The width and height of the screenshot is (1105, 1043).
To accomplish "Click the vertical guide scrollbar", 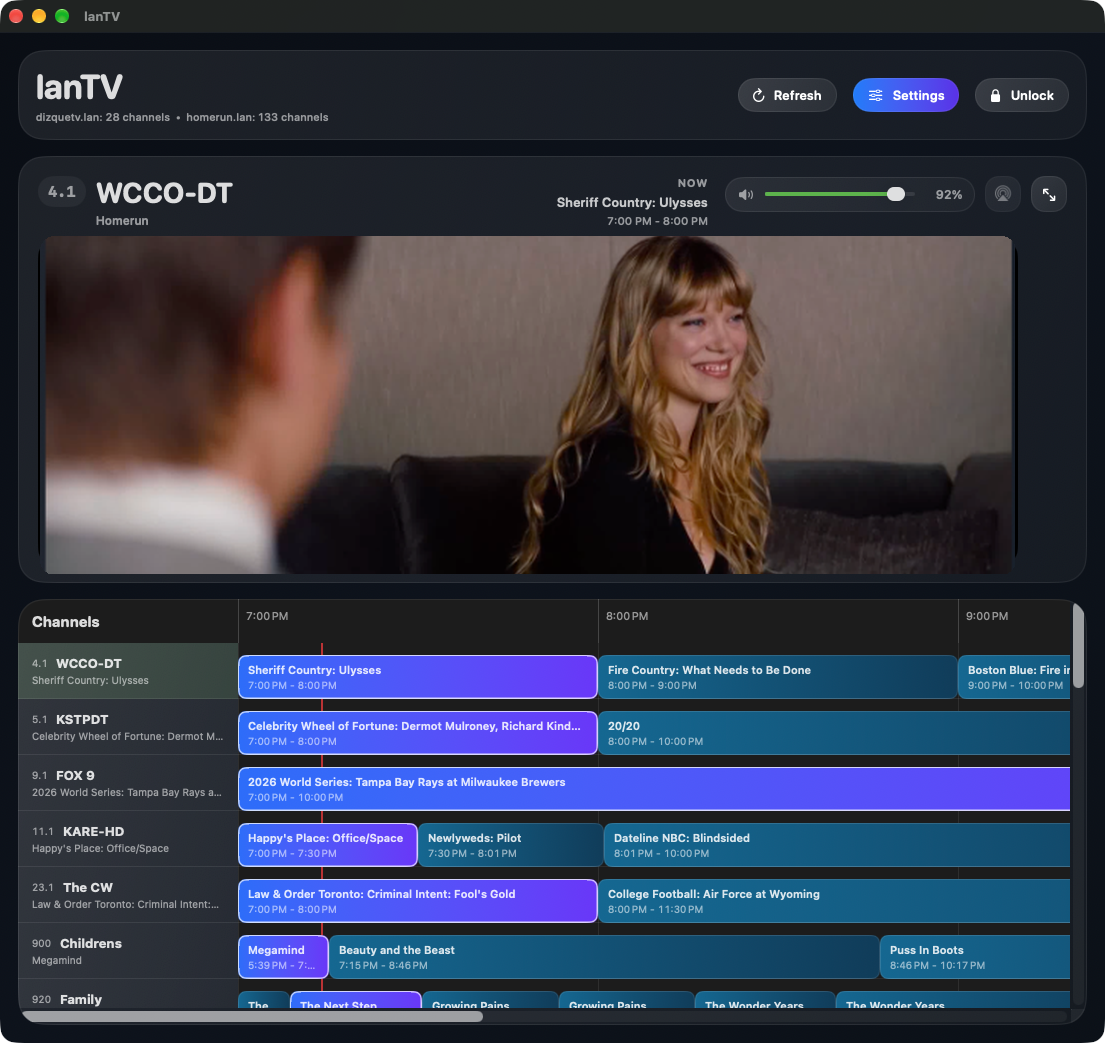I will pos(1078,646).
